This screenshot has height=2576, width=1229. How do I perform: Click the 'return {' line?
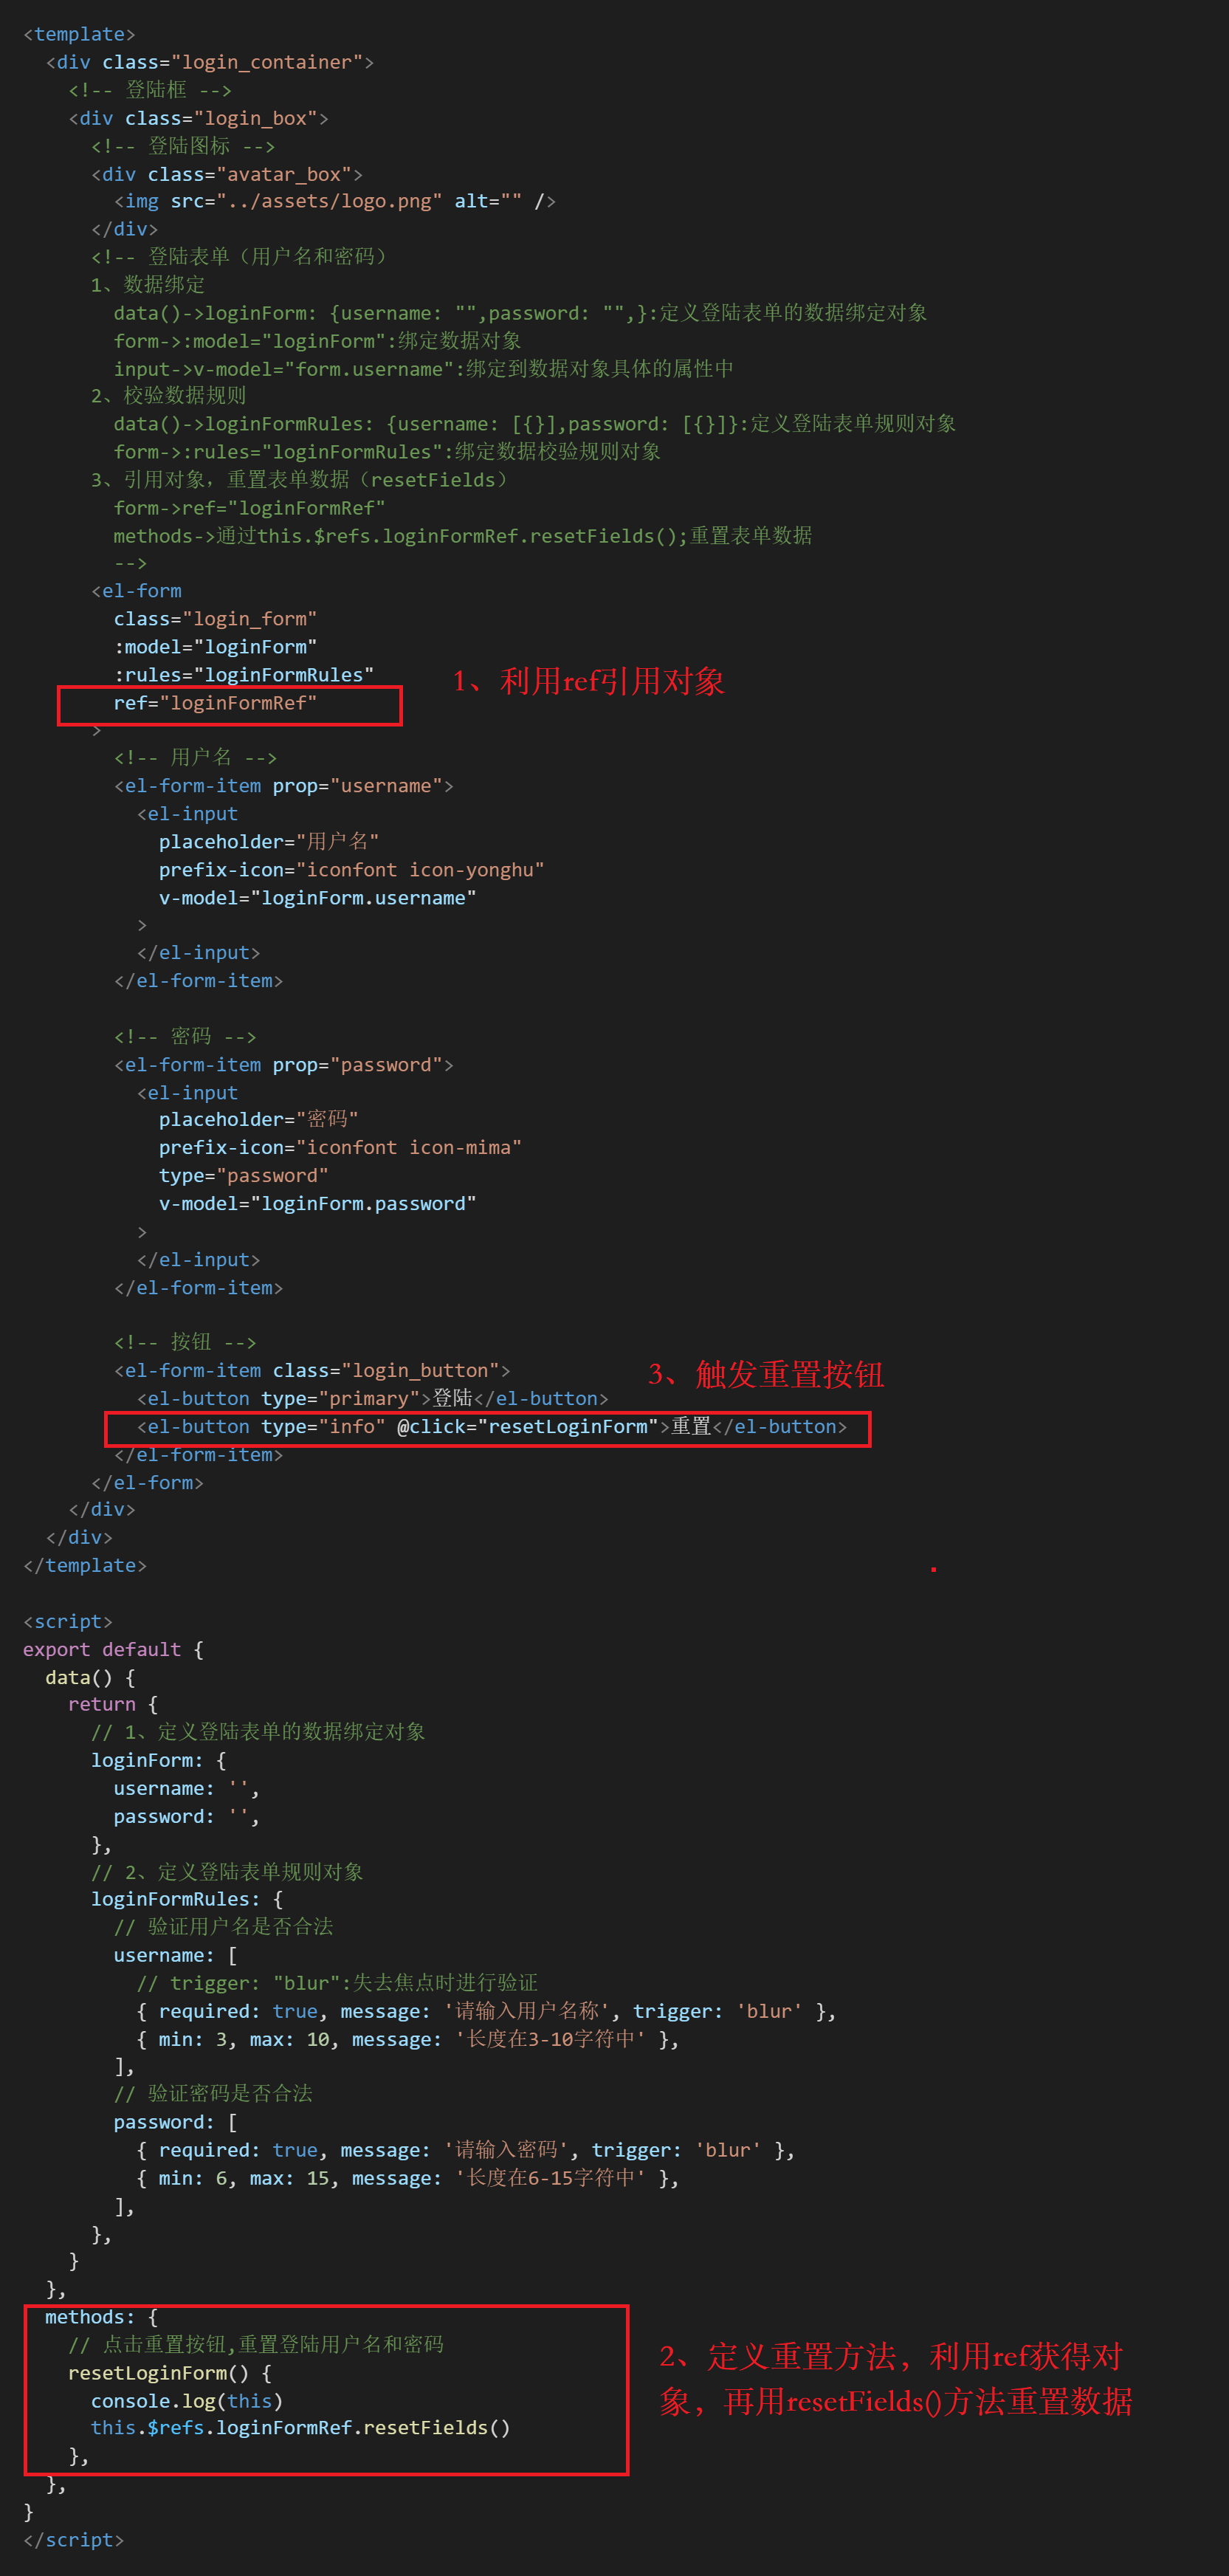point(113,1705)
